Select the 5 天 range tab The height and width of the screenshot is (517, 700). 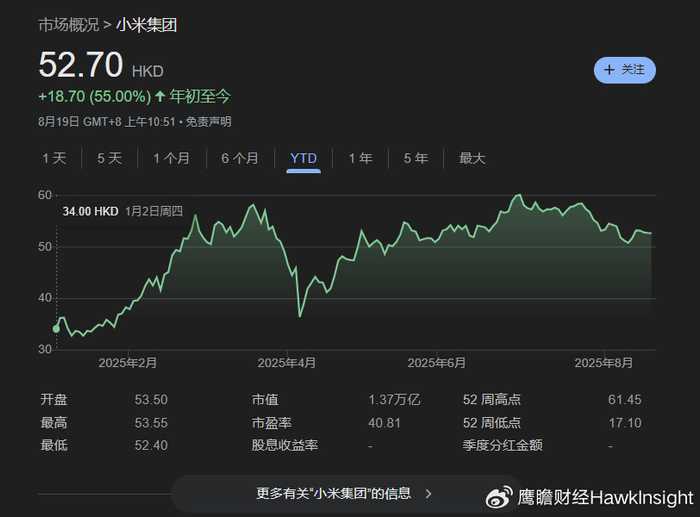[x=109, y=158]
